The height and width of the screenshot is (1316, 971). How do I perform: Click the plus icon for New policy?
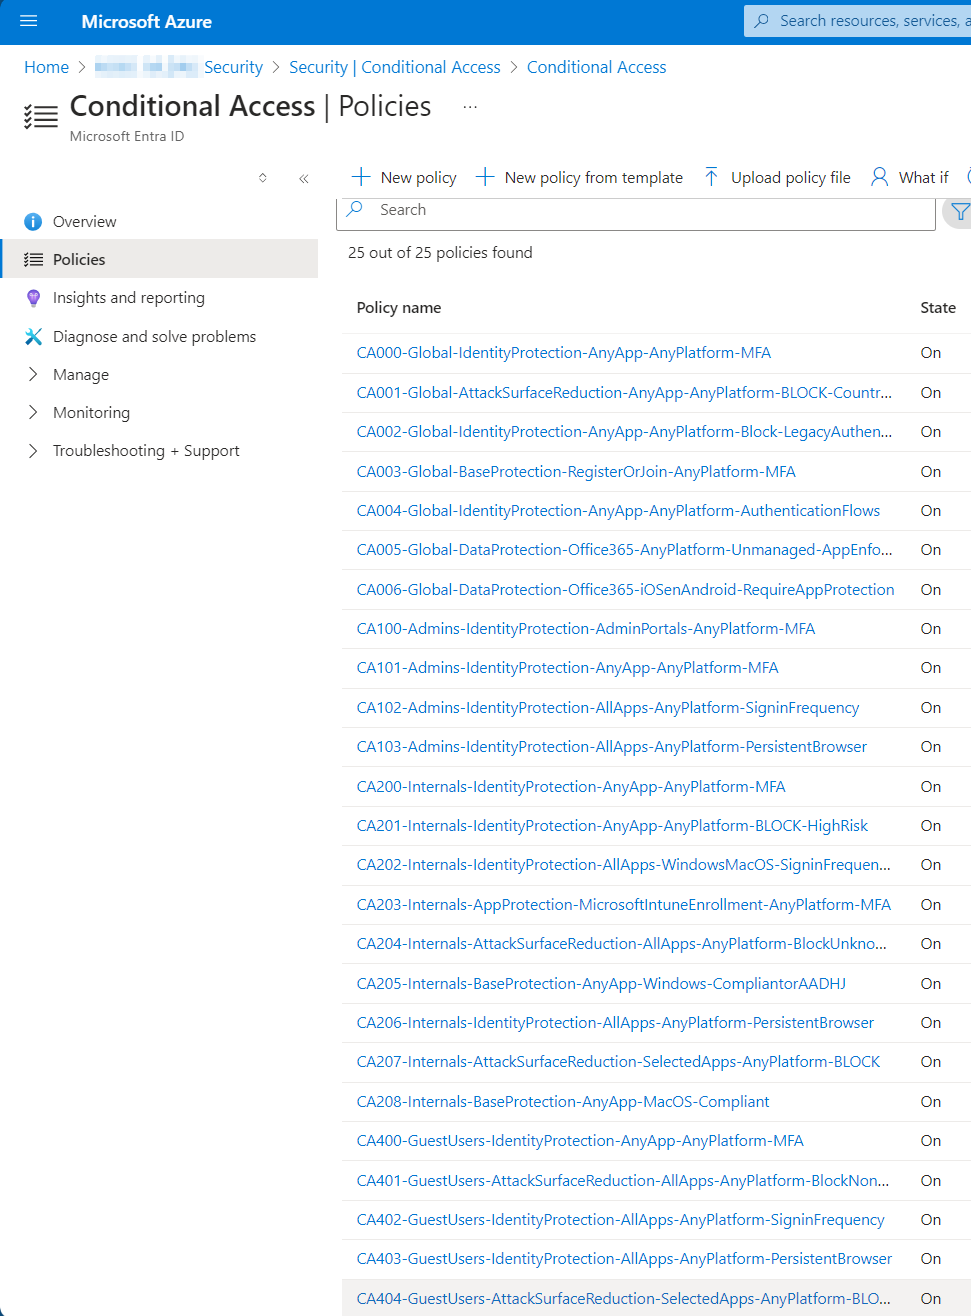tap(361, 177)
